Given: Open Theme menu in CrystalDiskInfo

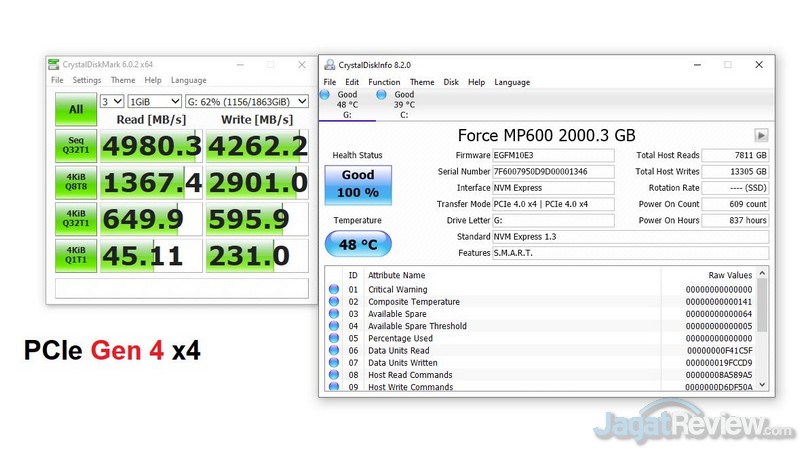Looking at the screenshot, I should [422, 82].
